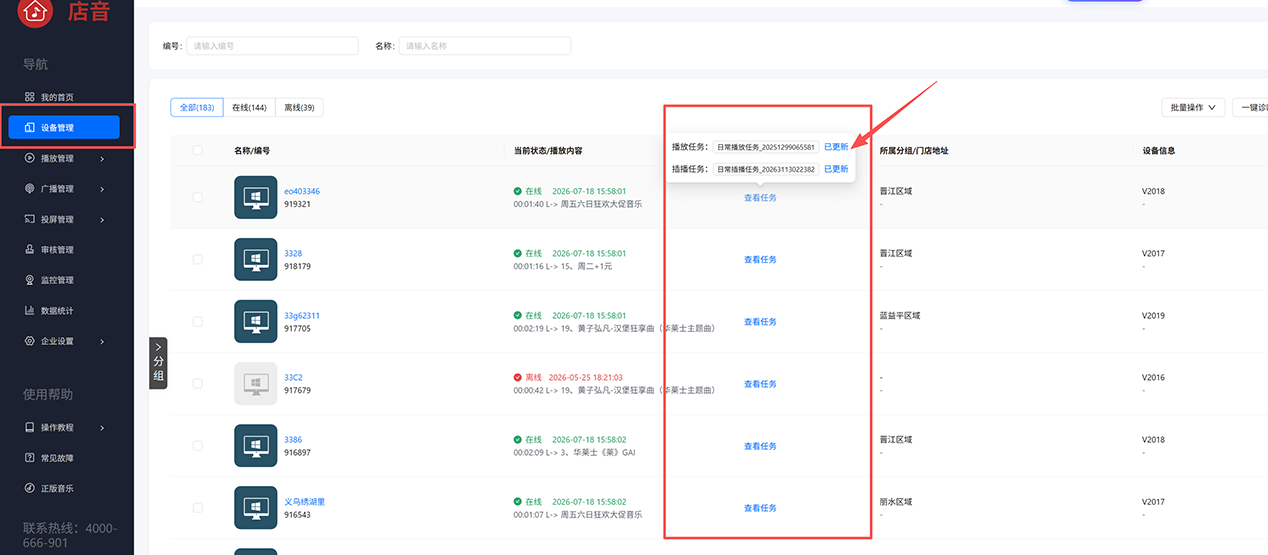Click the 企业设置 gear icon in sidebar
The width and height of the screenshot is (1268, 555).
pyautogui.click(x=30, y=341)
